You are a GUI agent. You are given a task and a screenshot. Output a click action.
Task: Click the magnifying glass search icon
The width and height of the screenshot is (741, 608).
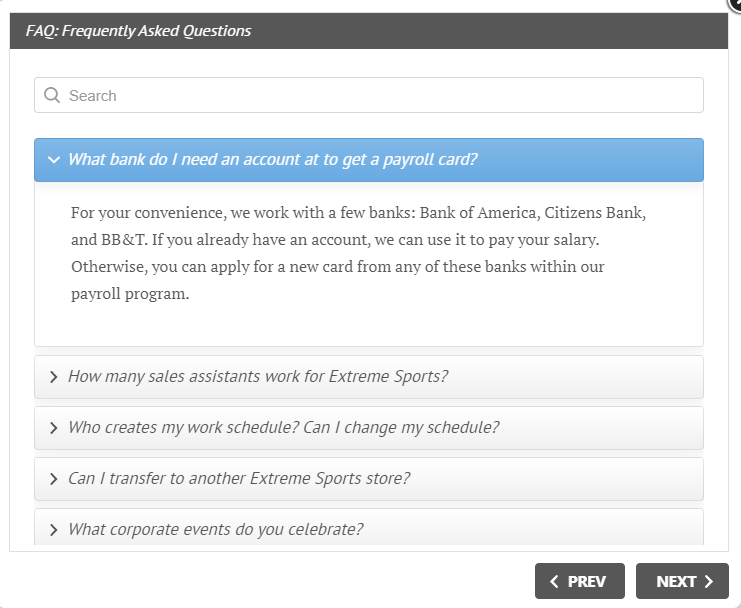coord(52,95)
